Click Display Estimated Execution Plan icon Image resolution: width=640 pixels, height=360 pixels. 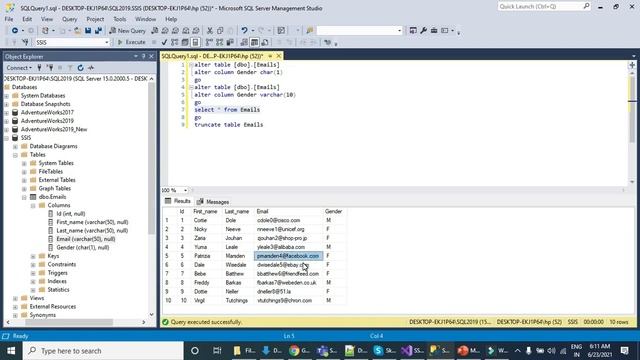point(175,42)
